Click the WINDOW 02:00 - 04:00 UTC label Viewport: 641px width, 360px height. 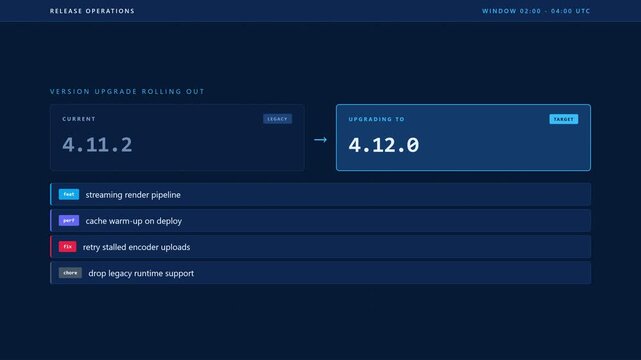536,11
